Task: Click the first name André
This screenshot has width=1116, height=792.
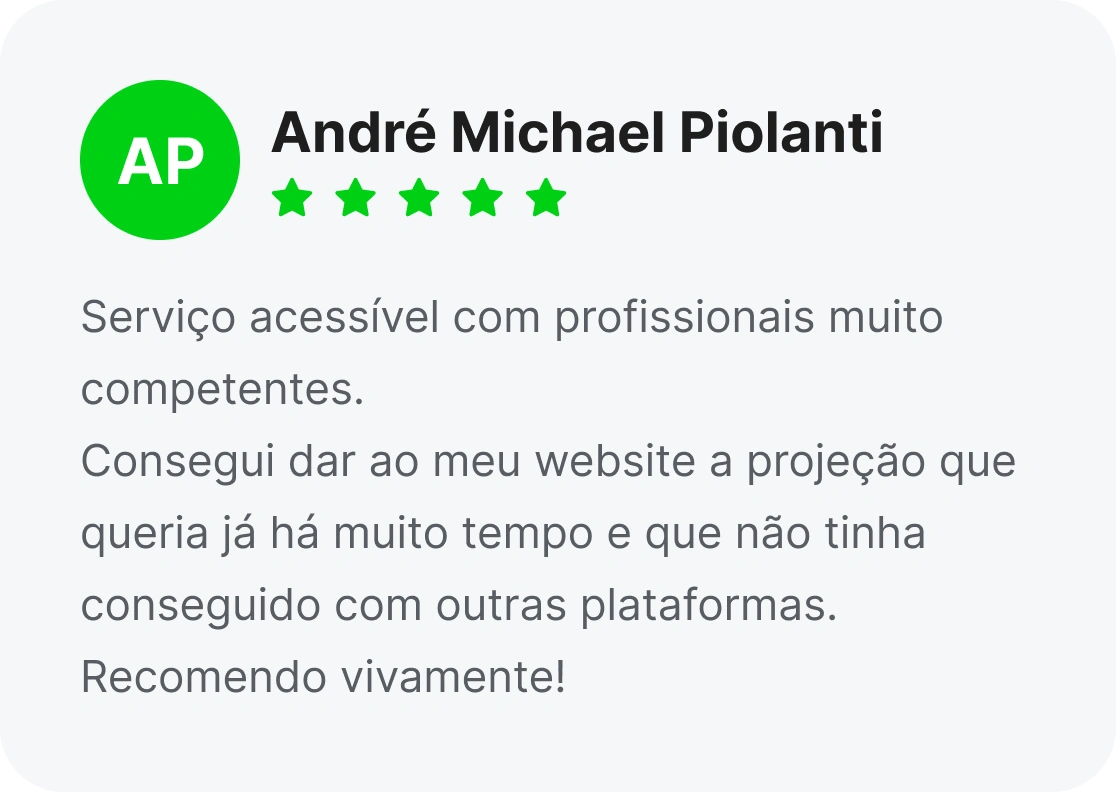Action: point(354,132)
